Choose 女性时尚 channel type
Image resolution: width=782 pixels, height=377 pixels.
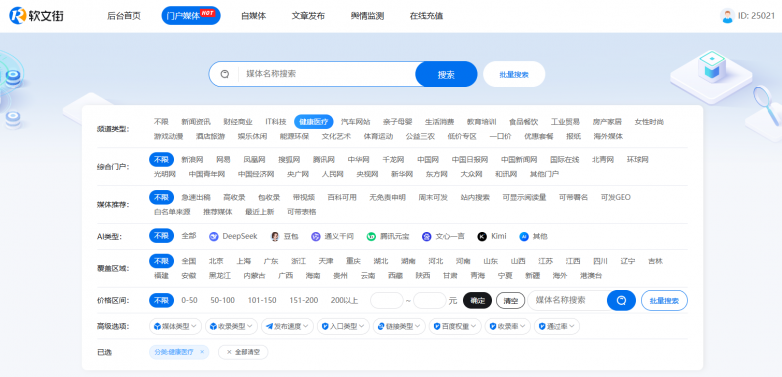click(x=649, y=122)
